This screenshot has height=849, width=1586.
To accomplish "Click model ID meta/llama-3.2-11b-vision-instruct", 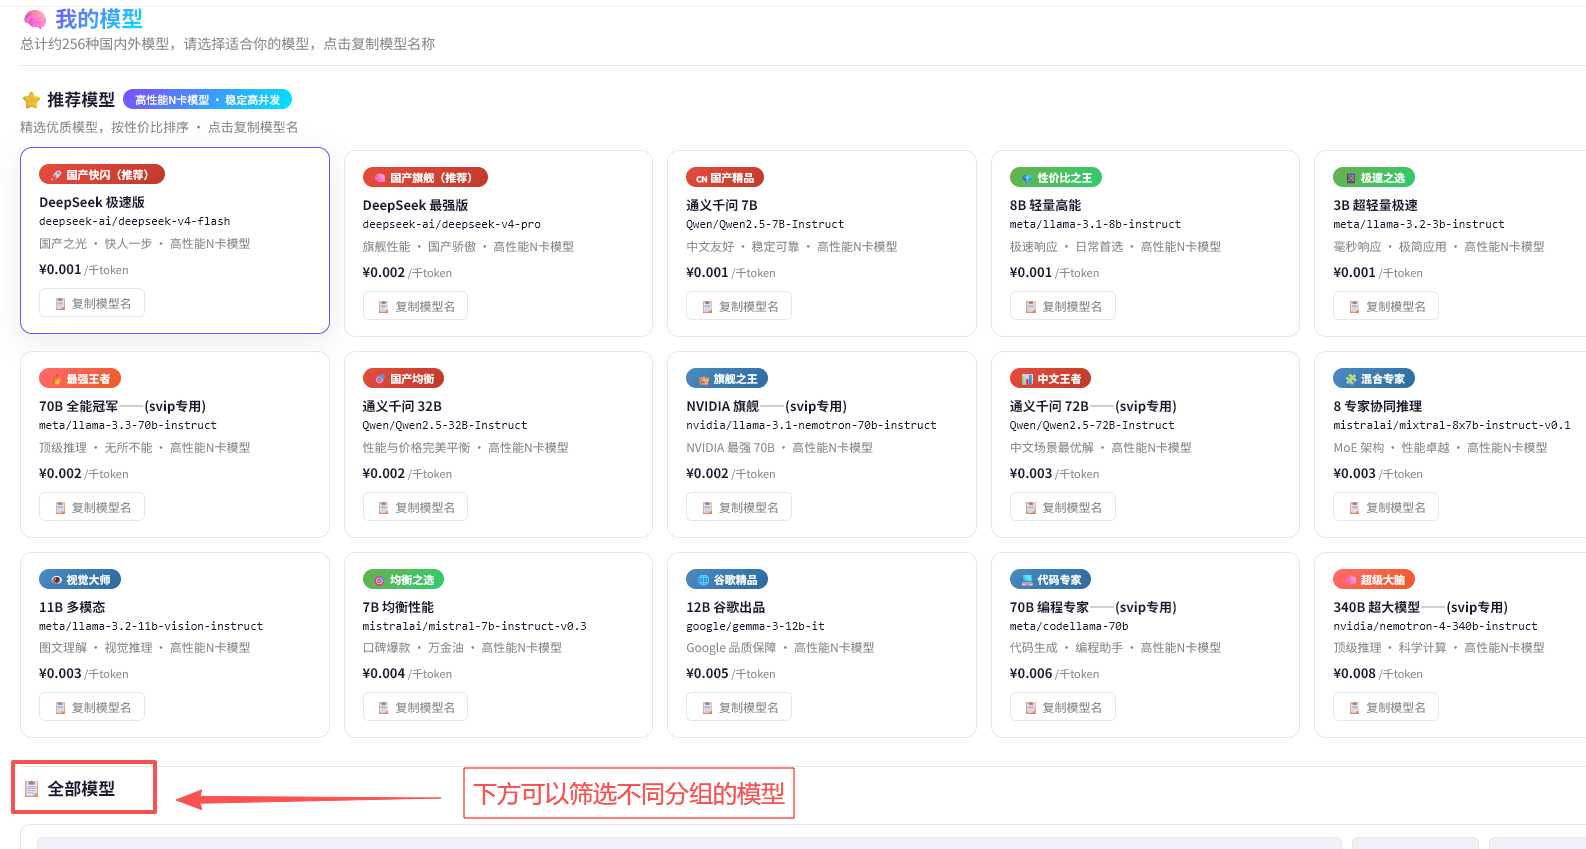I will coord(151,627).
